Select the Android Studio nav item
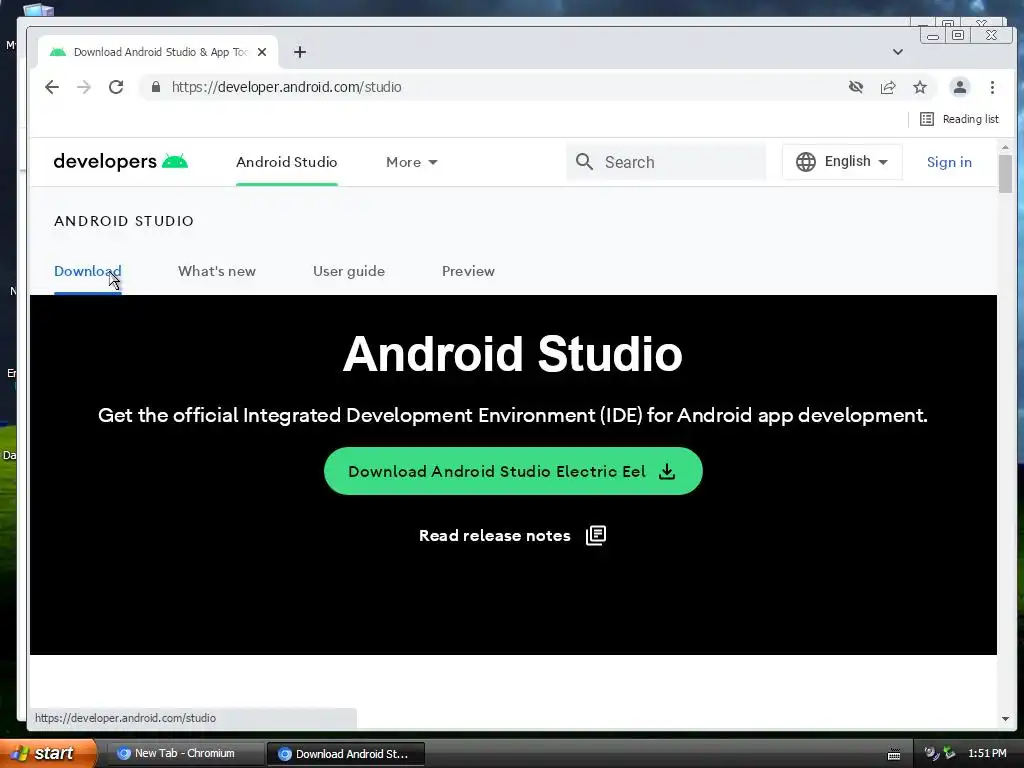 click(x=287, y=162)
